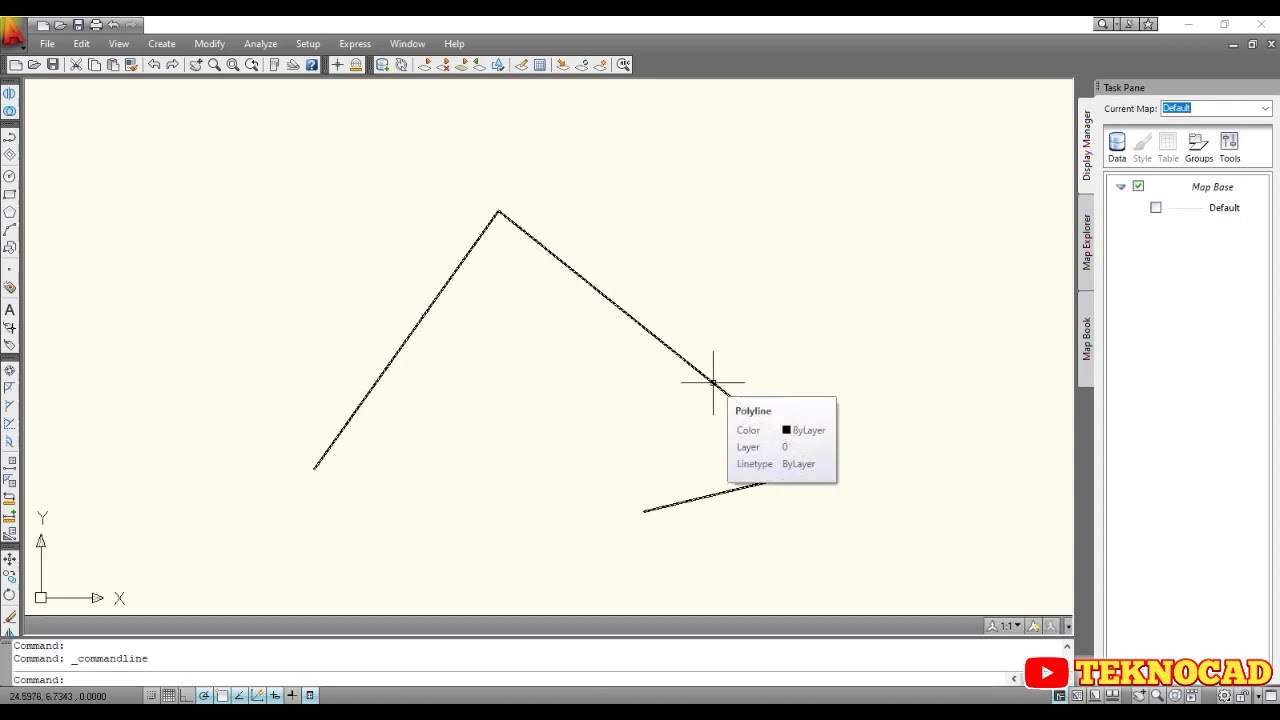Viewport: 1280px width, 720px height.
Task: Click the Paste clipboard icon
Action: click(x=112, y=65)
